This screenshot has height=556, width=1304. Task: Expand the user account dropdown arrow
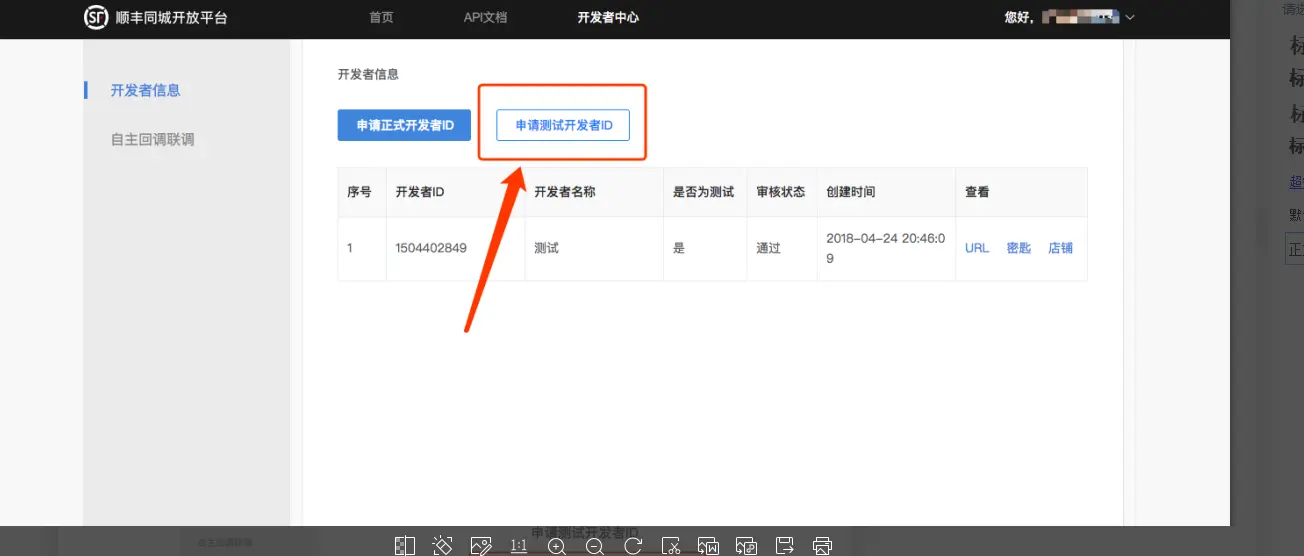1130,17
